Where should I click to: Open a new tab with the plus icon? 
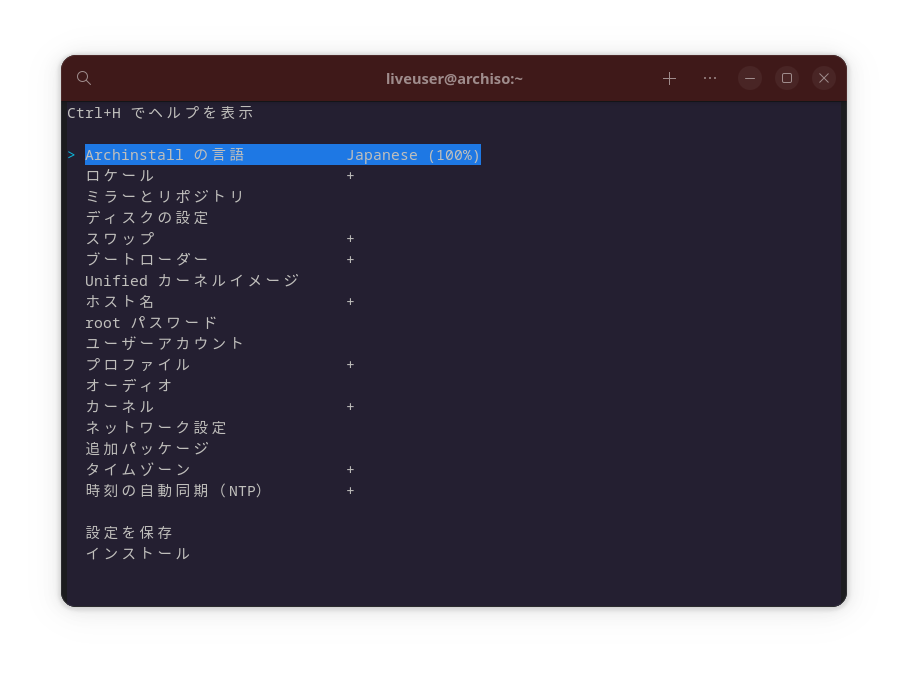click(x=669, y=78)
